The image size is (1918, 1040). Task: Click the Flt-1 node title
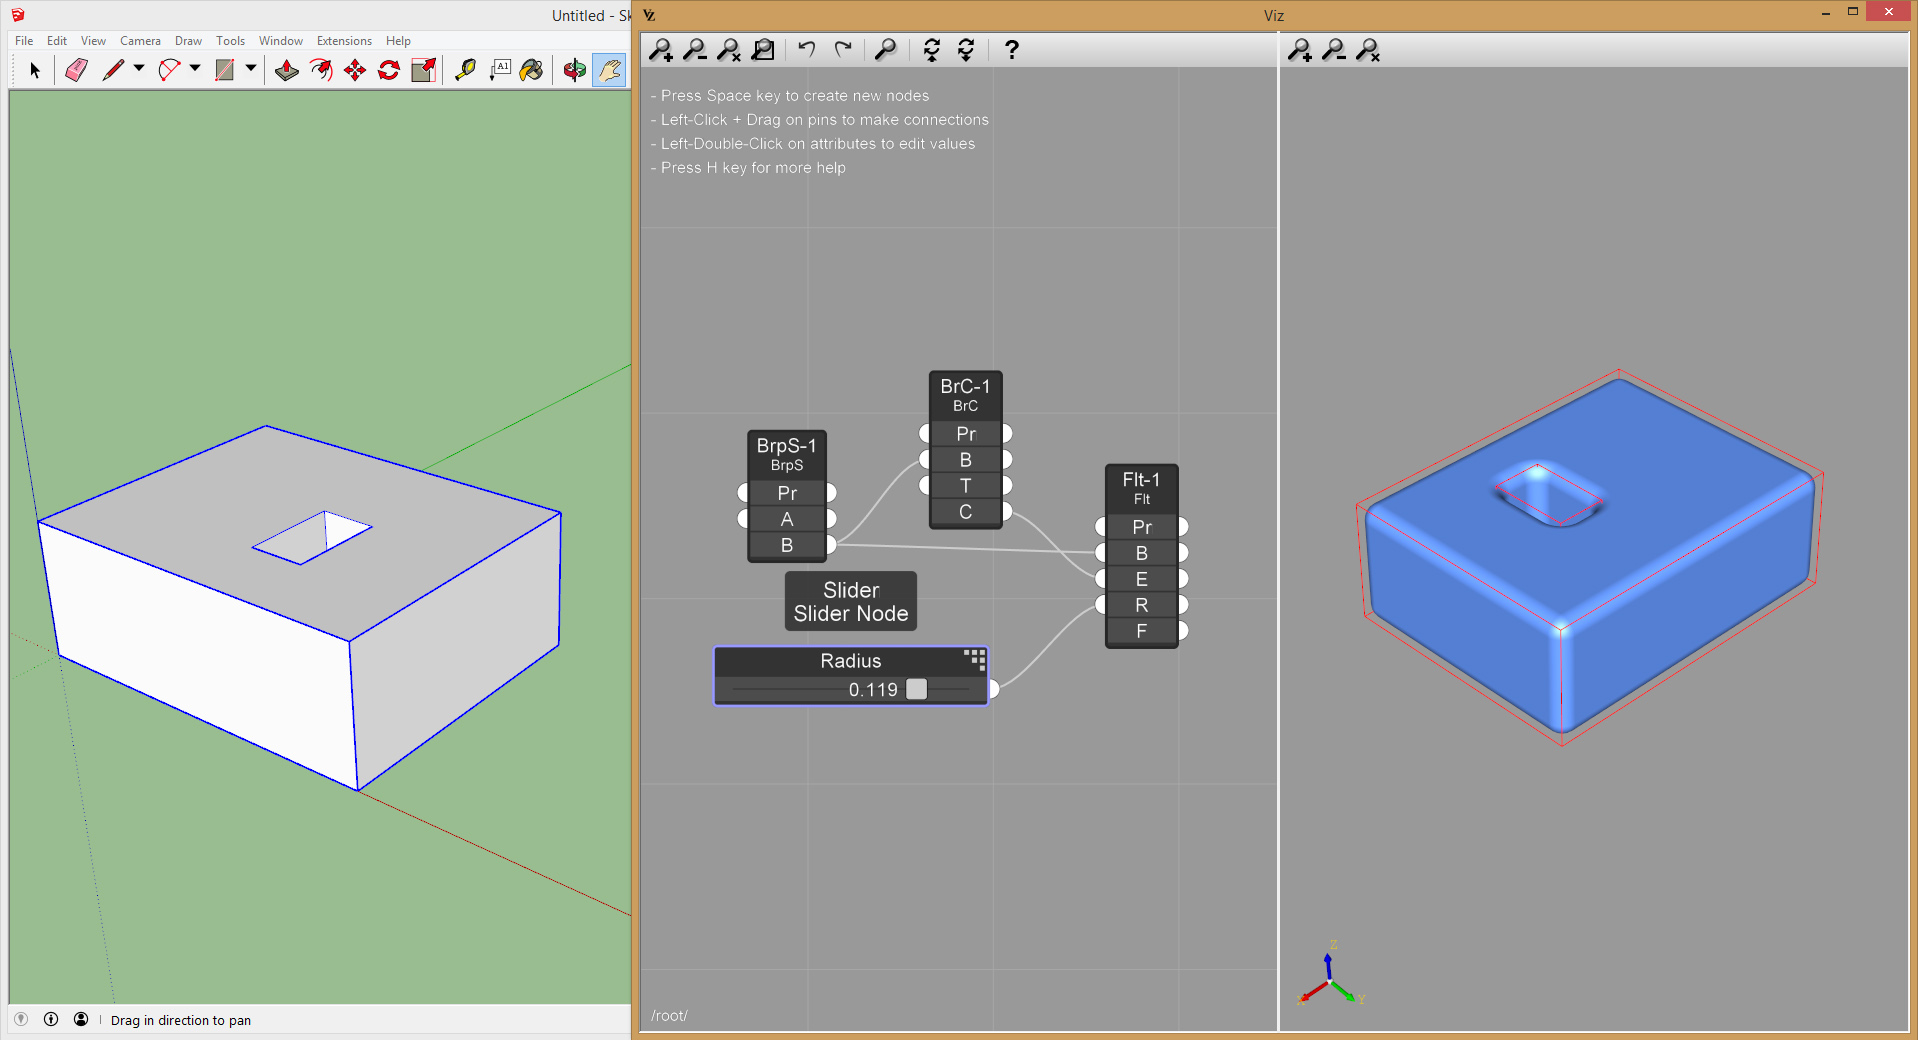[1141, 480]
